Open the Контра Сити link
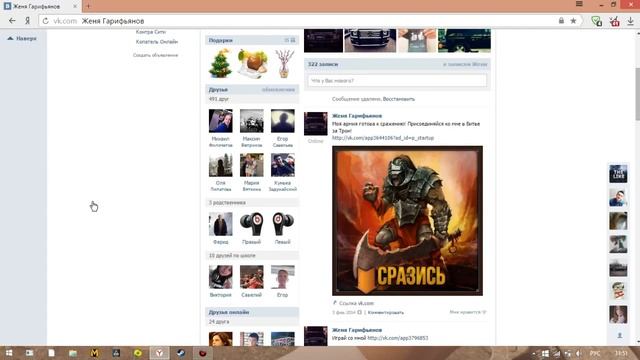 point(151,32)
